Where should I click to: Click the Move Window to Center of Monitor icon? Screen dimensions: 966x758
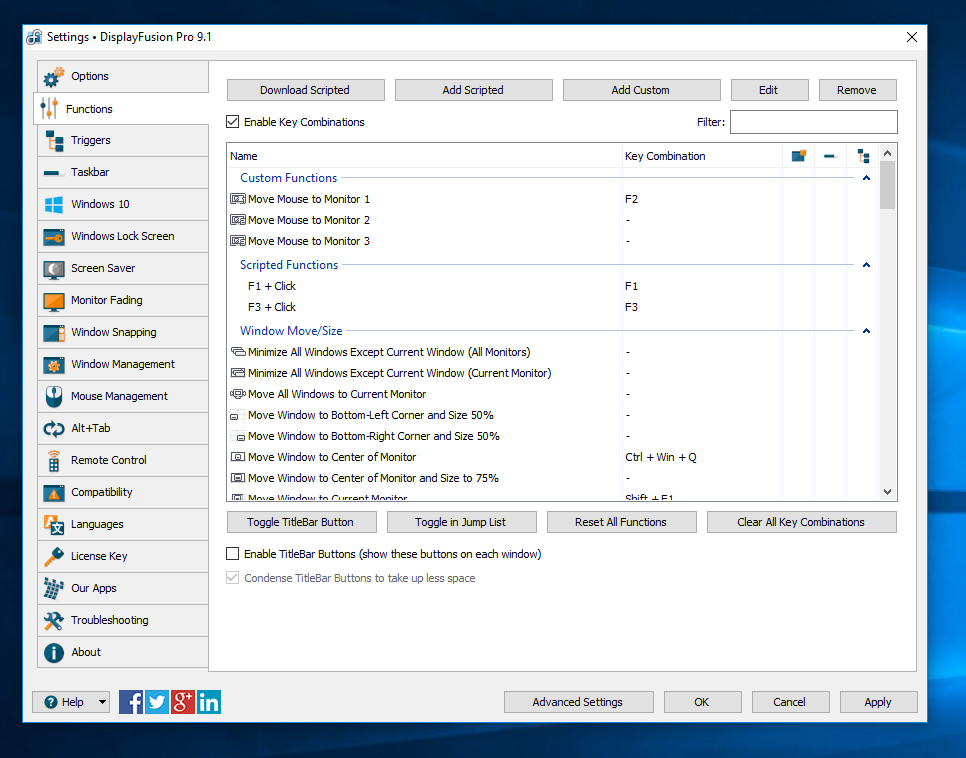238,457
